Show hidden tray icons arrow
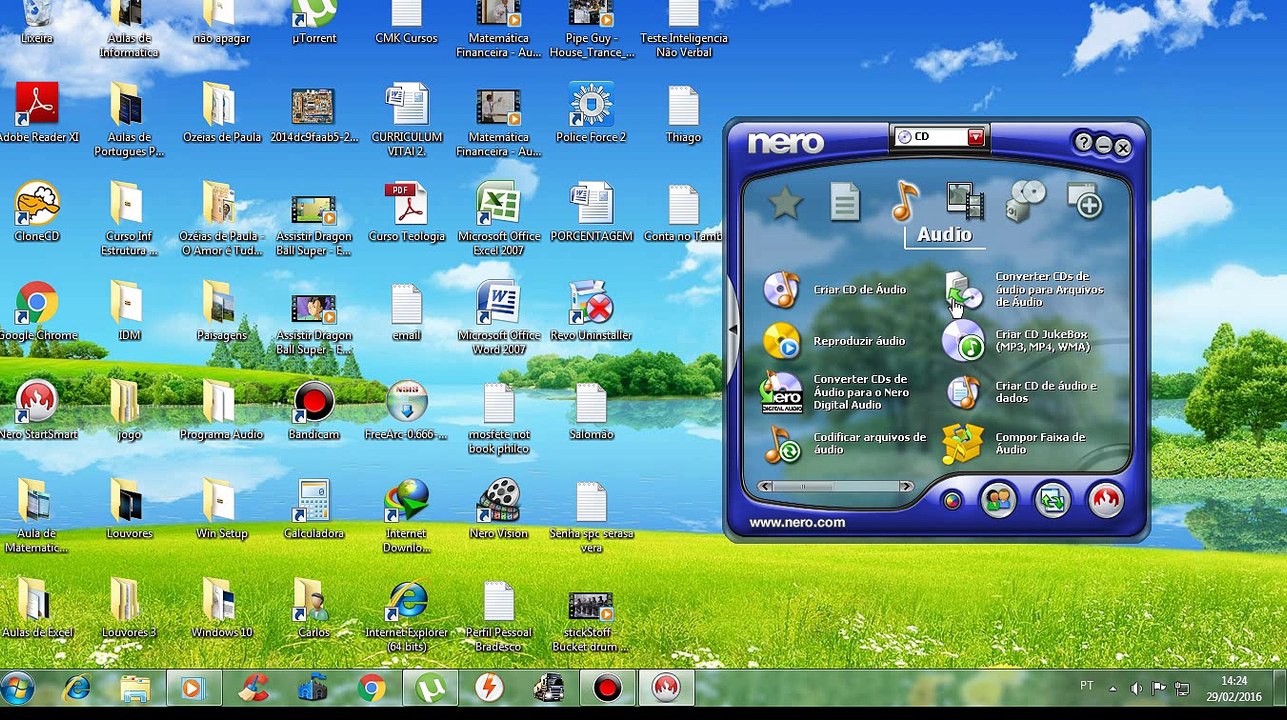The image size is (1287, 720). (x=1113, y=688)
